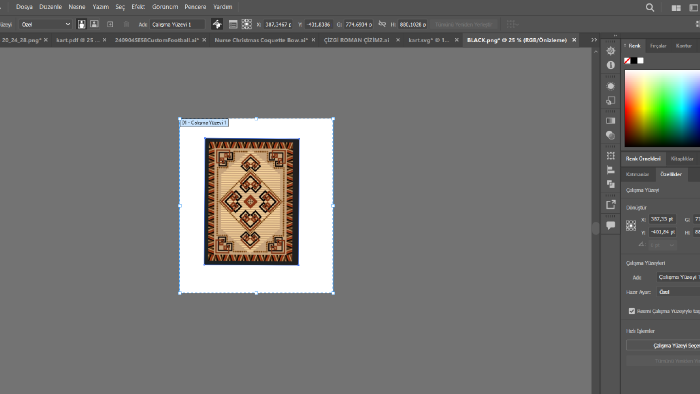Open artboard options icon in control bar
This screenshot has height=394, width=700.
click(x=233, y=25)
